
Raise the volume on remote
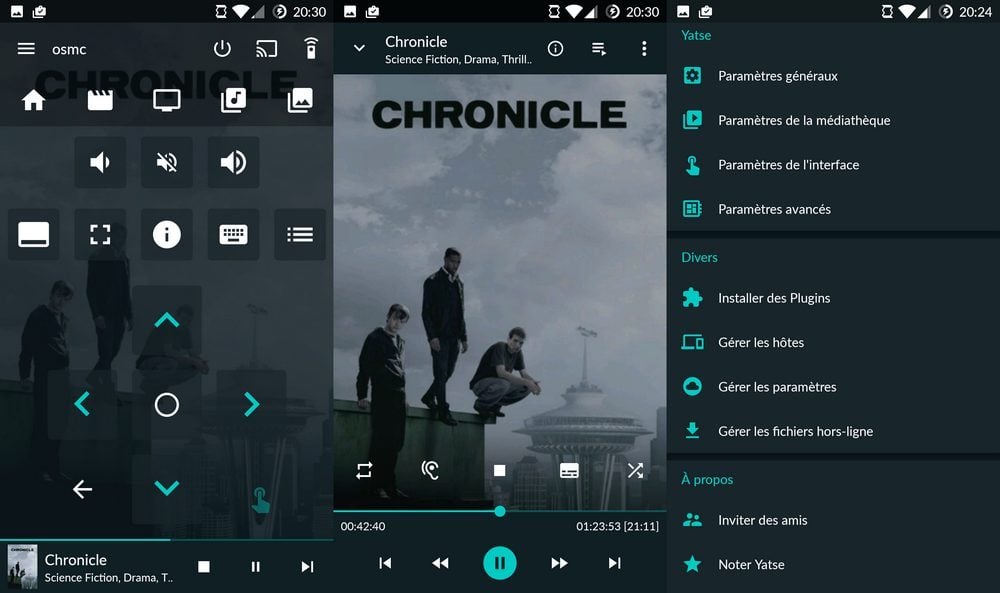pyautogui.click(x=233, y=162)
